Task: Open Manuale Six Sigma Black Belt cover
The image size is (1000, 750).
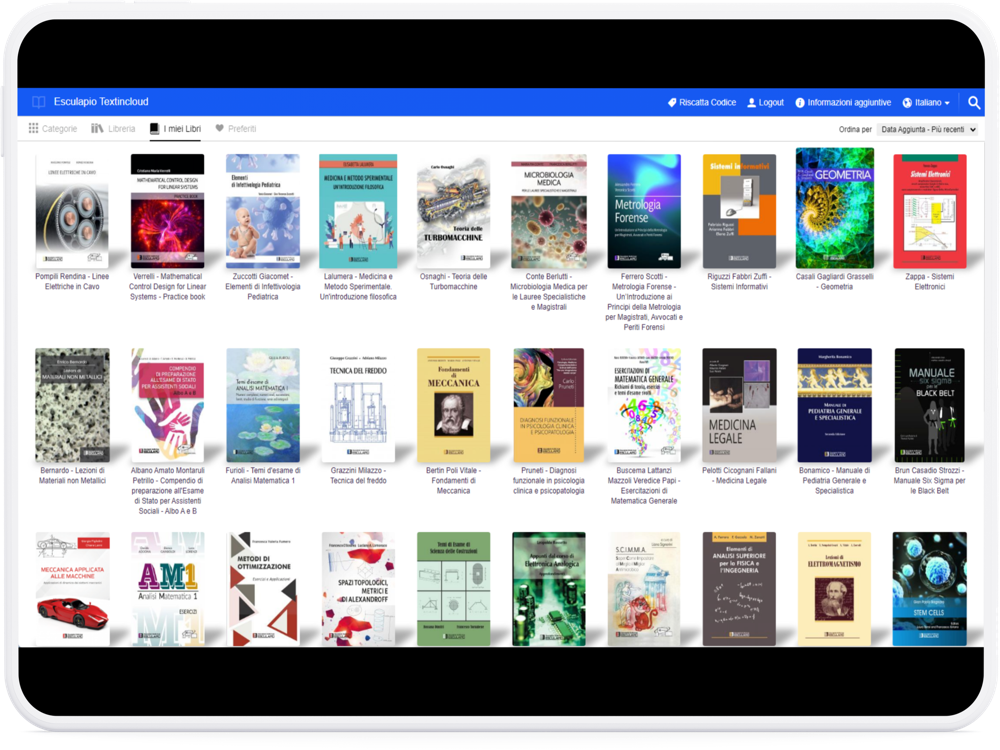Action: tap(930, 405)
